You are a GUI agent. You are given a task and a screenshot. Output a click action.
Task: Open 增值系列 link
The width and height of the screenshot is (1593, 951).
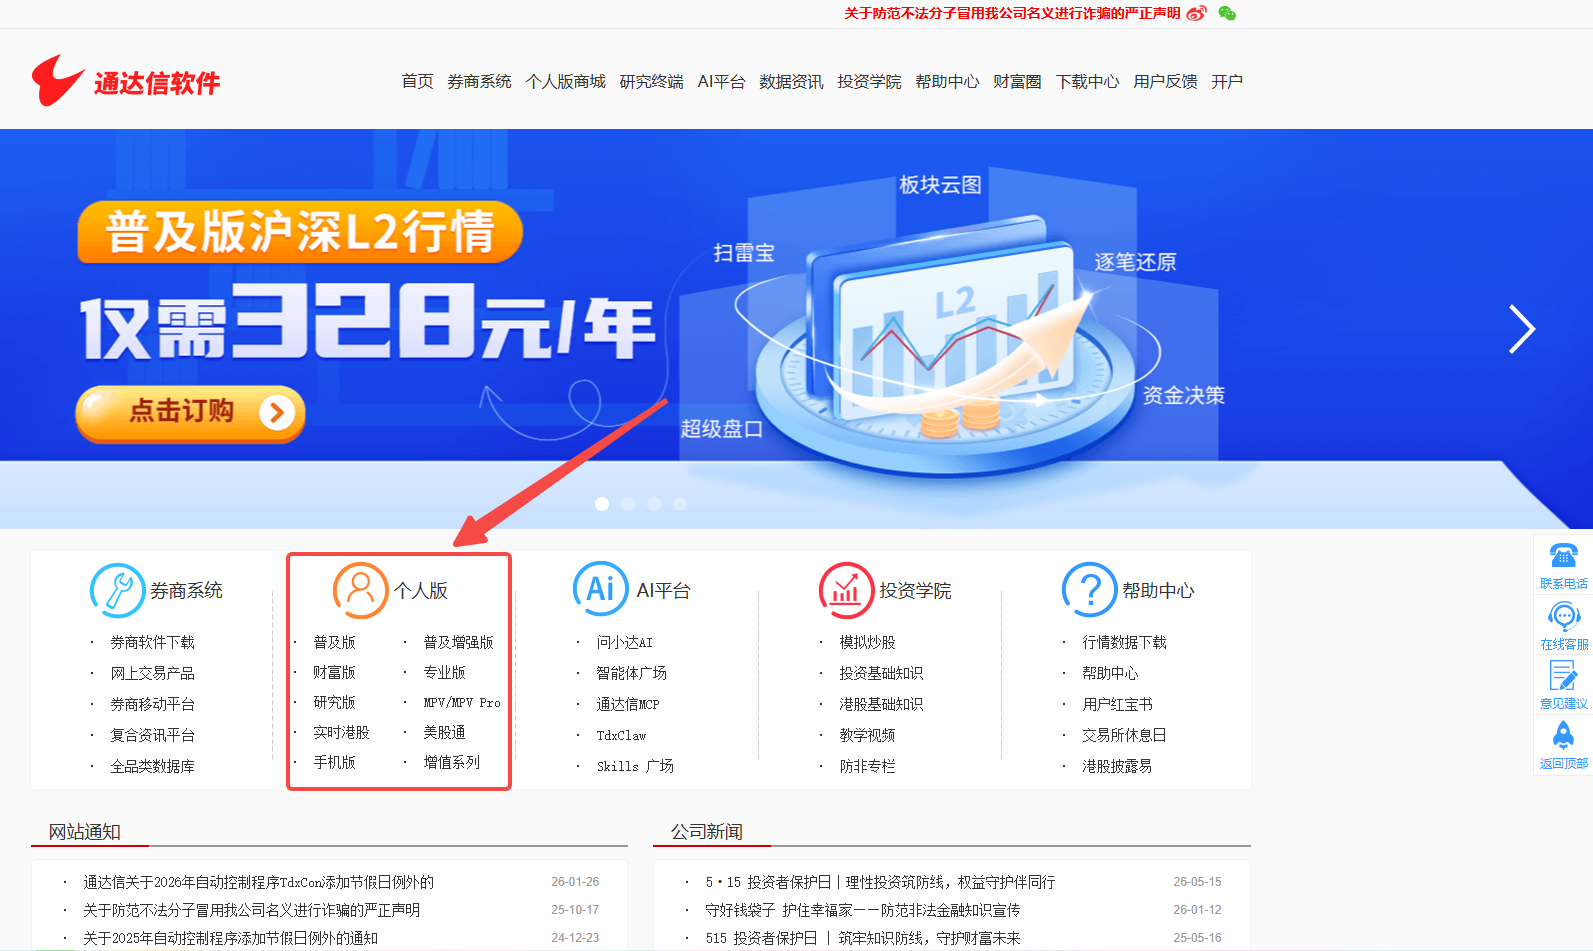pos(451,762)
